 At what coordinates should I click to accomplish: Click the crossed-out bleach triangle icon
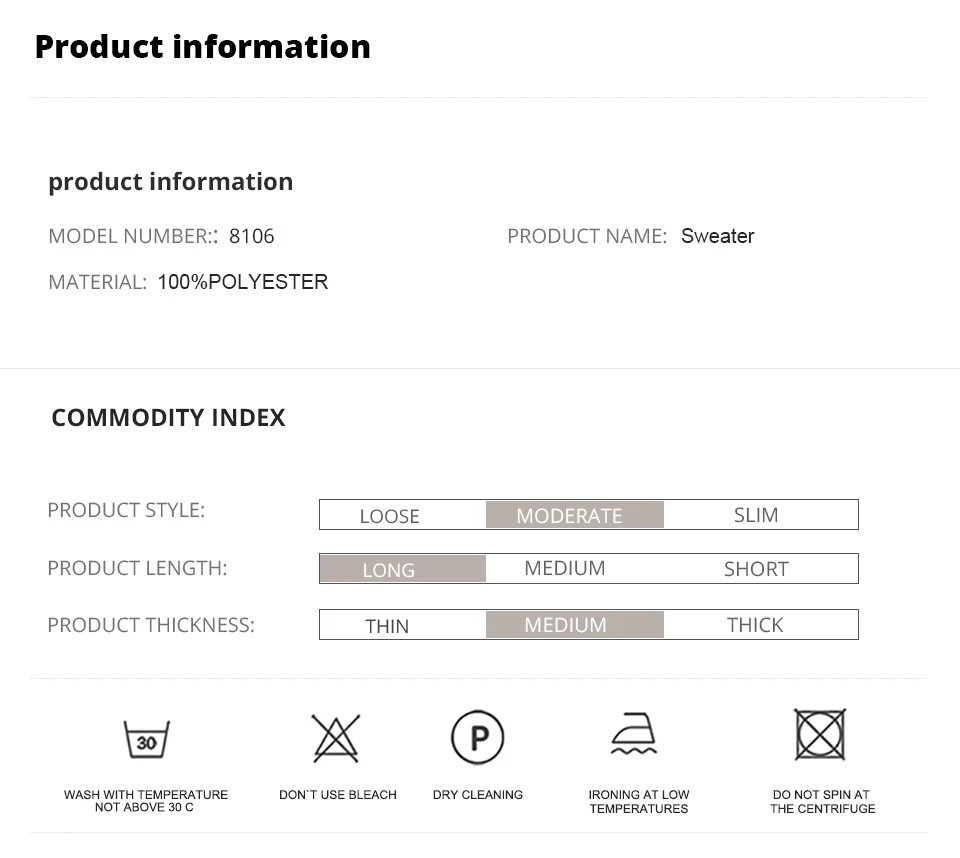(x=336, y=738)
